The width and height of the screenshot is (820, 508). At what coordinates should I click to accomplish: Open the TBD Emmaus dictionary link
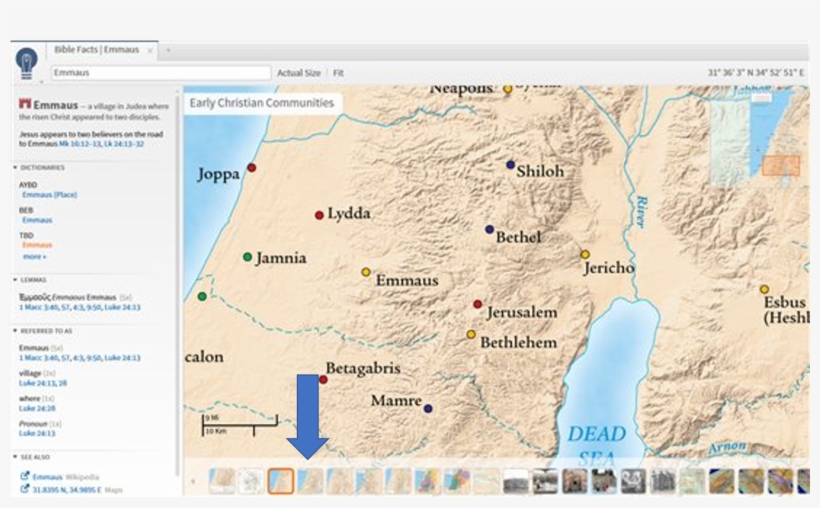click(x=37, y=245)
